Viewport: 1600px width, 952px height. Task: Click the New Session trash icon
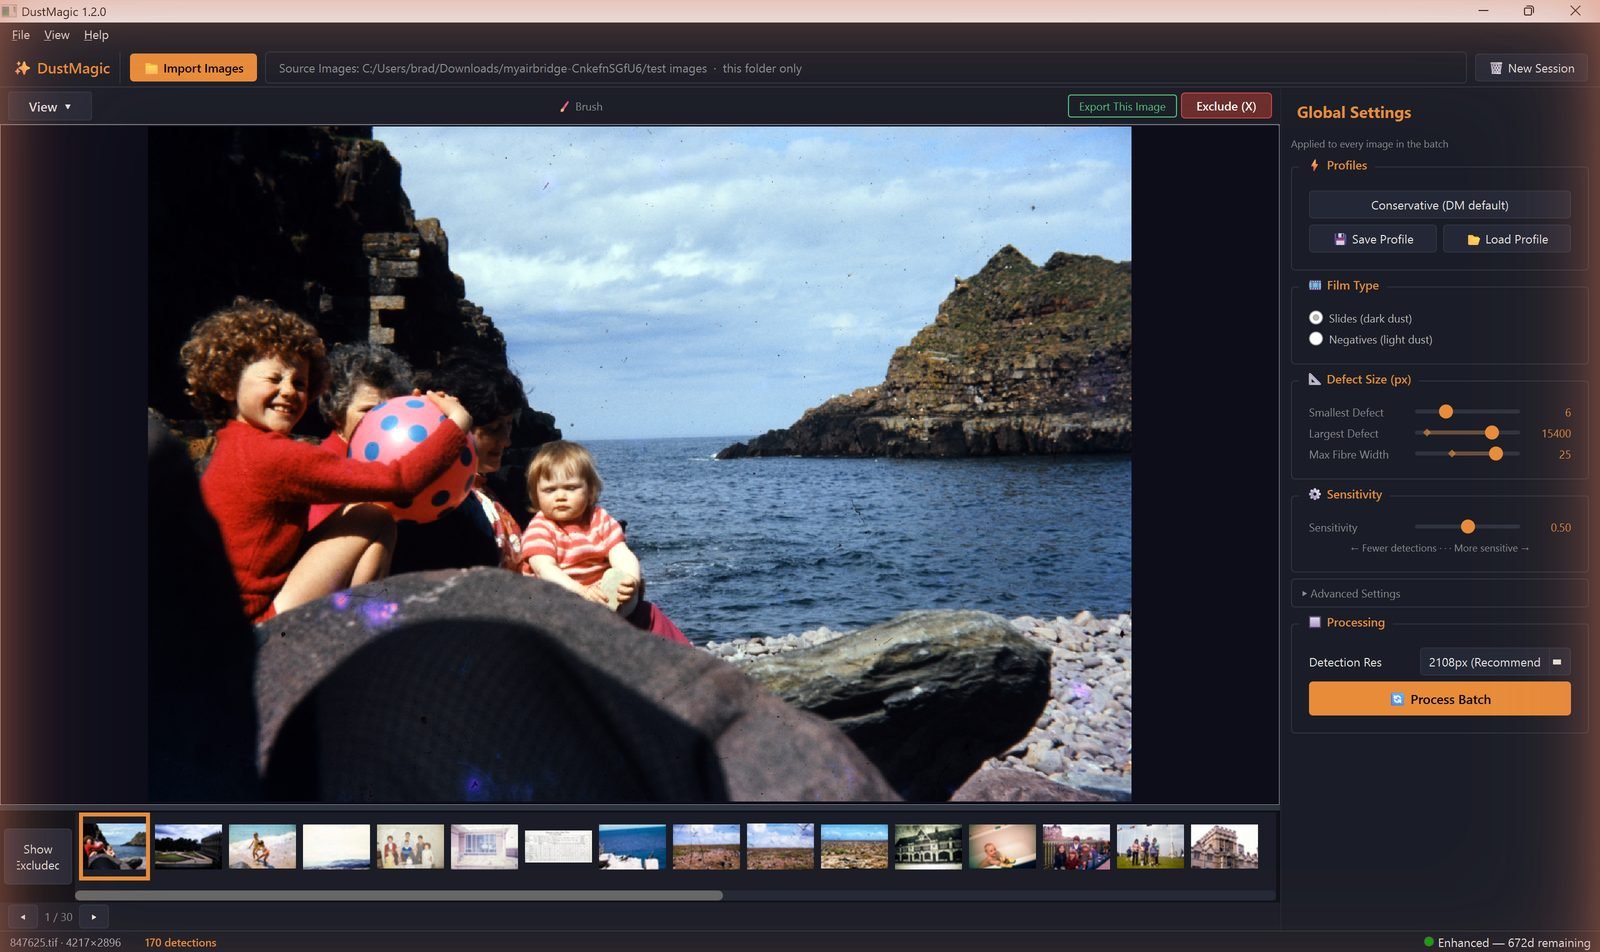point(1496,68)
